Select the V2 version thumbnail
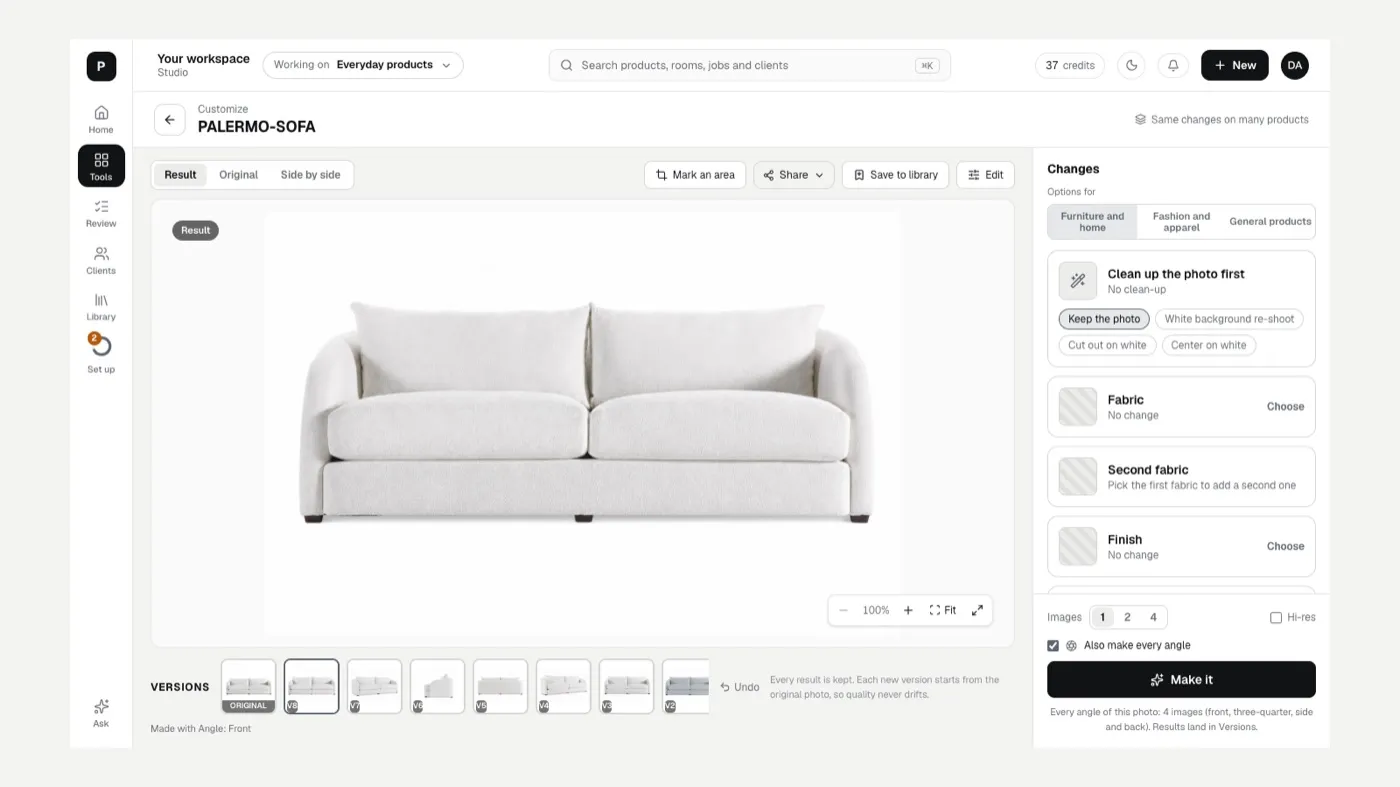Image resolution: width=1400 pixels, height=787 pixels. 686,686
